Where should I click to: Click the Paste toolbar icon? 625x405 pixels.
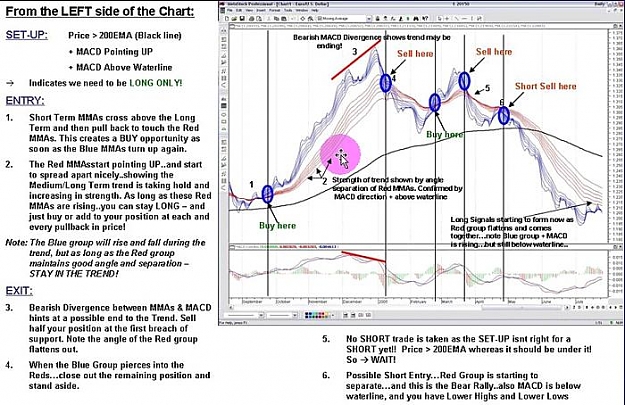click(x=284, y=18)
